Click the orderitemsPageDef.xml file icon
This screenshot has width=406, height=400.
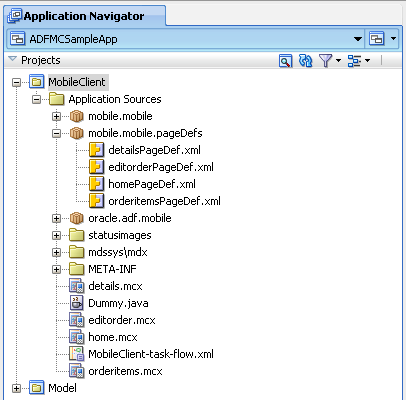pyautogui.click(x=96, y=201)
